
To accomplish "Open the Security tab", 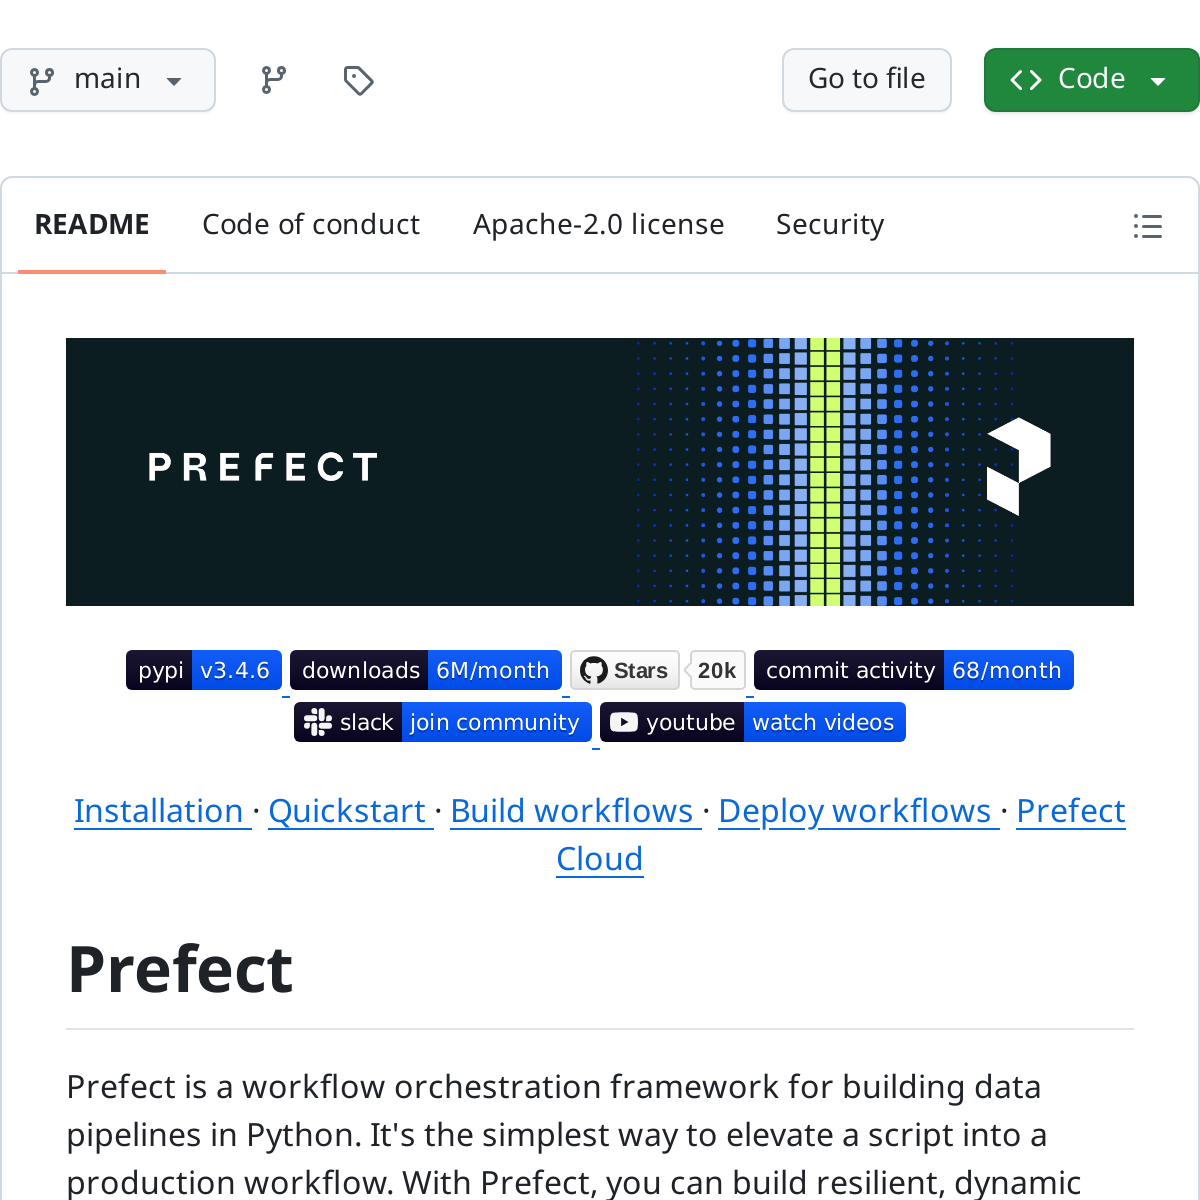I will pos(829,224).
